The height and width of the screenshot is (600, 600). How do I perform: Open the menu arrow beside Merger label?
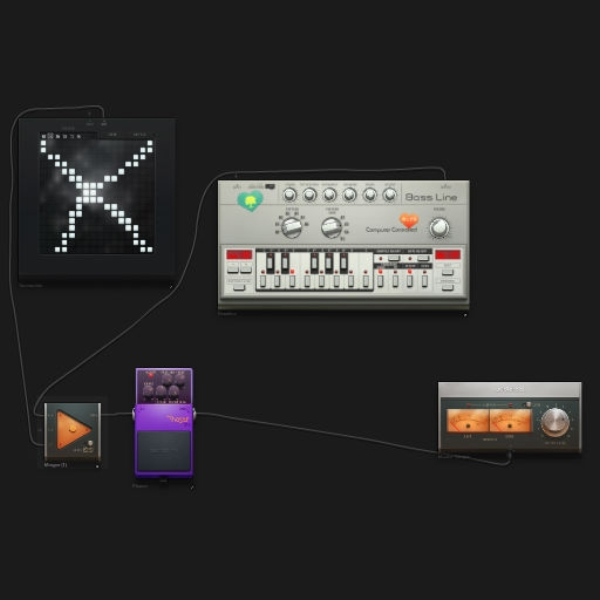point(97,466)
